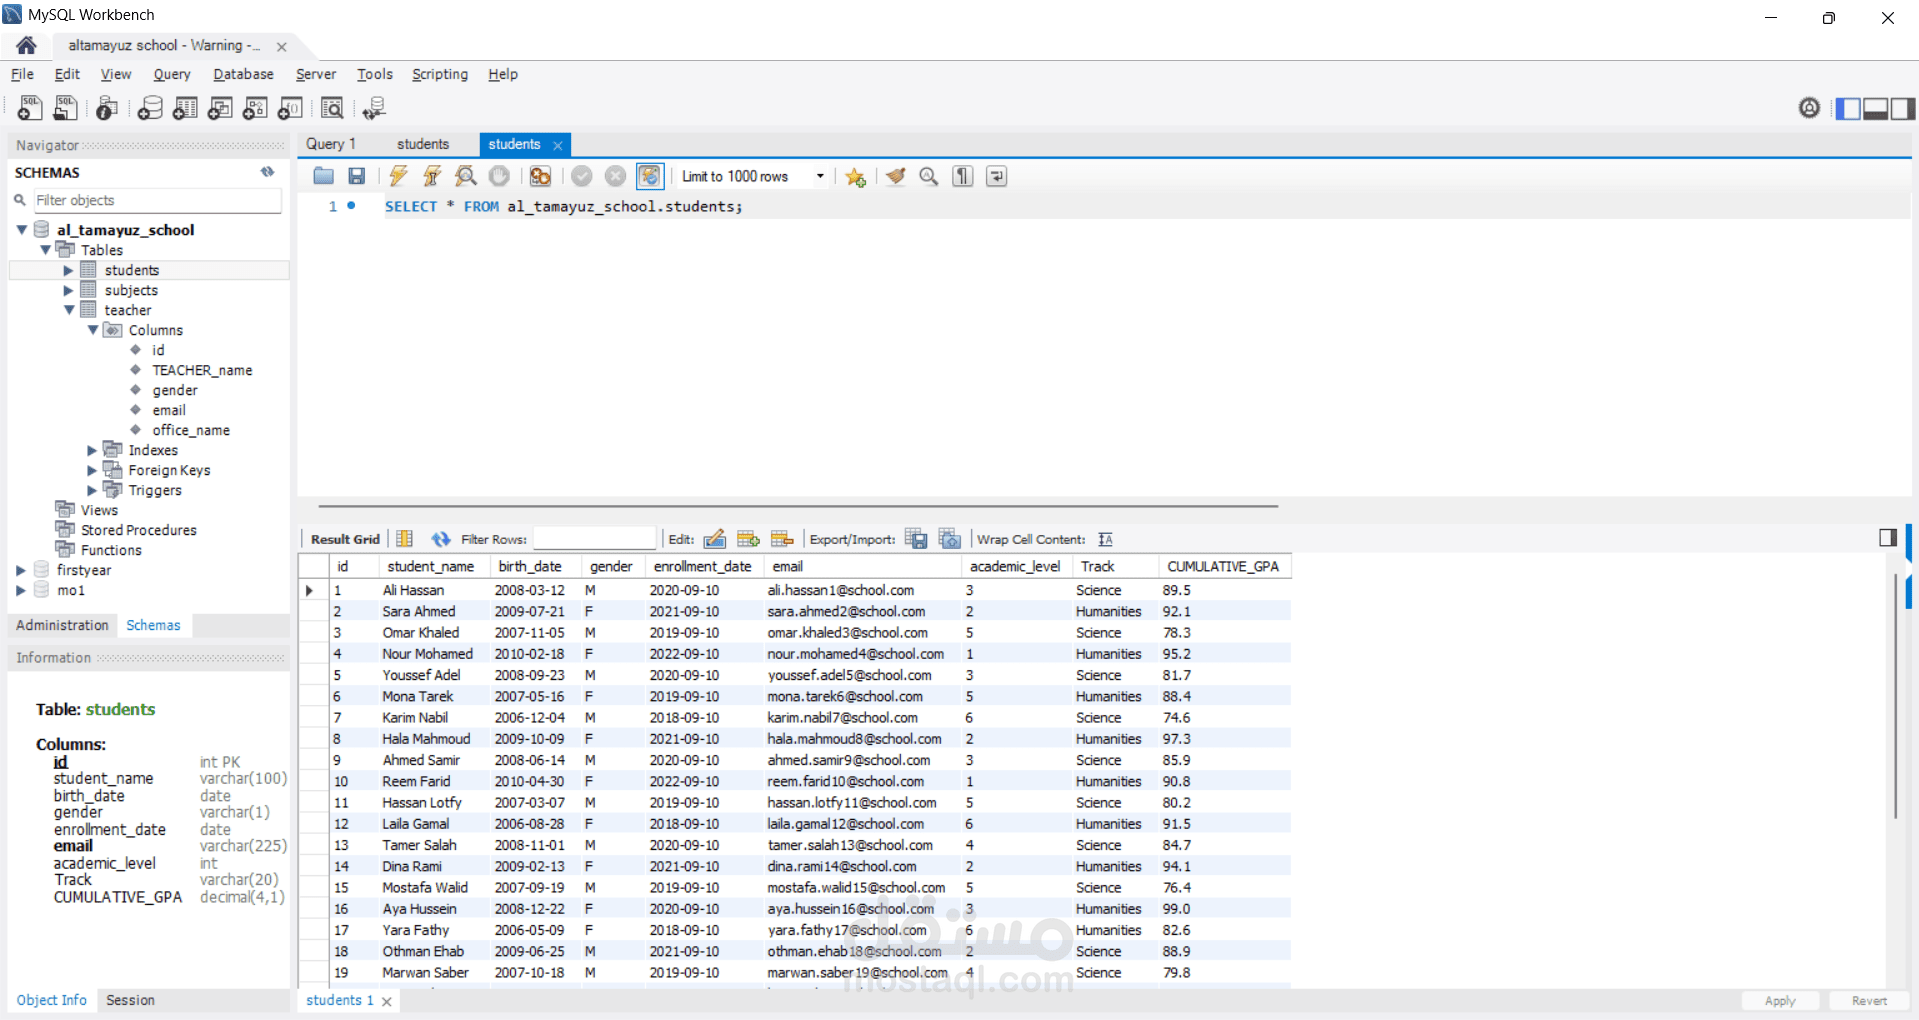The height and width of the screenshot is (1020, 1919).
Task: Open an SQL script file from main toolbar
Action: point(66,108)
